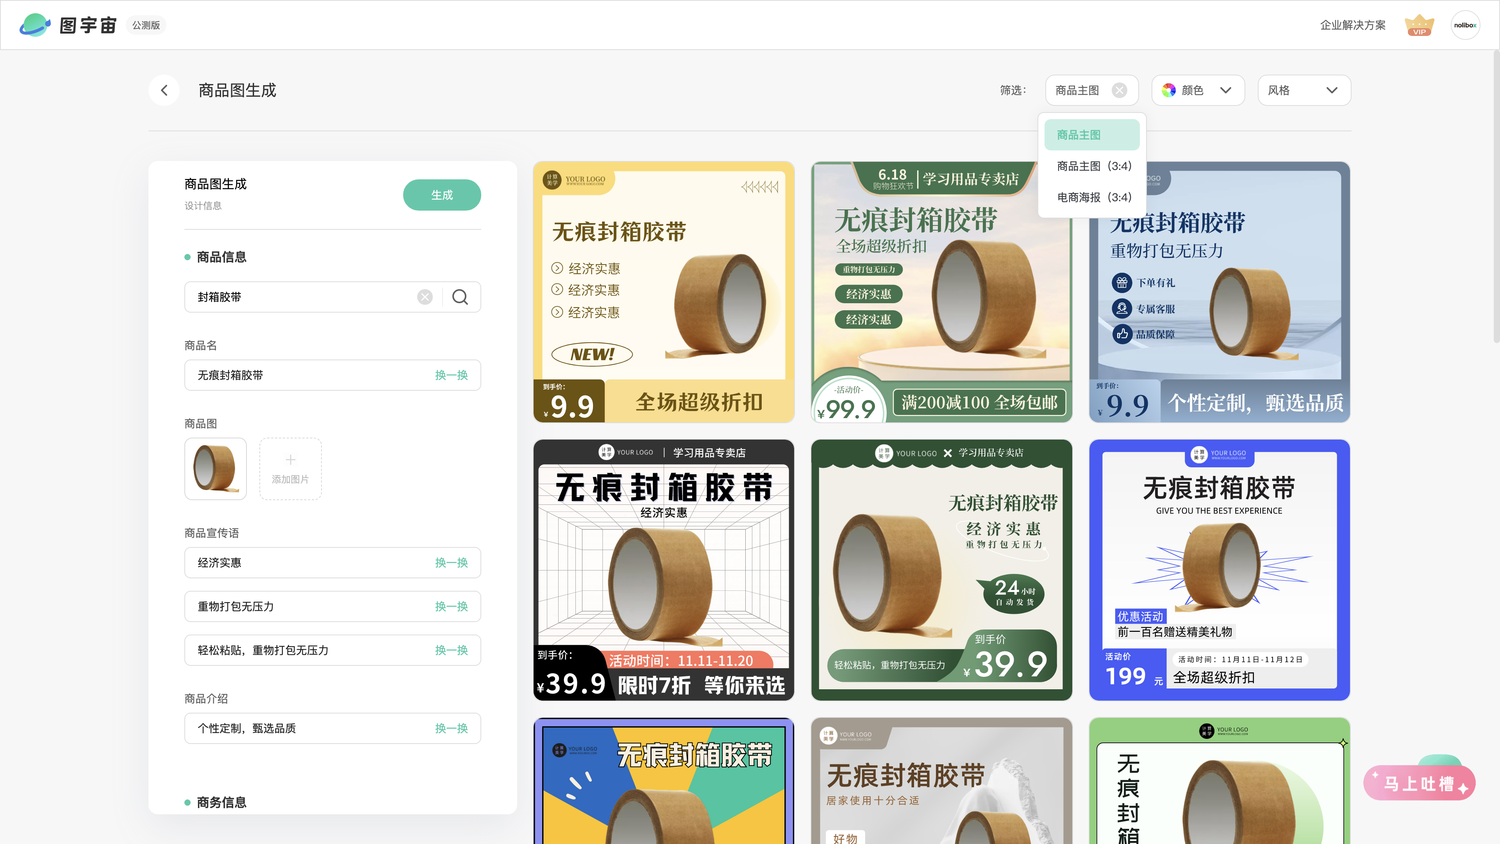This screenshot has height=844, width=1500.
Task: Click the 公测版 beta badge
Action: (146, 25)
